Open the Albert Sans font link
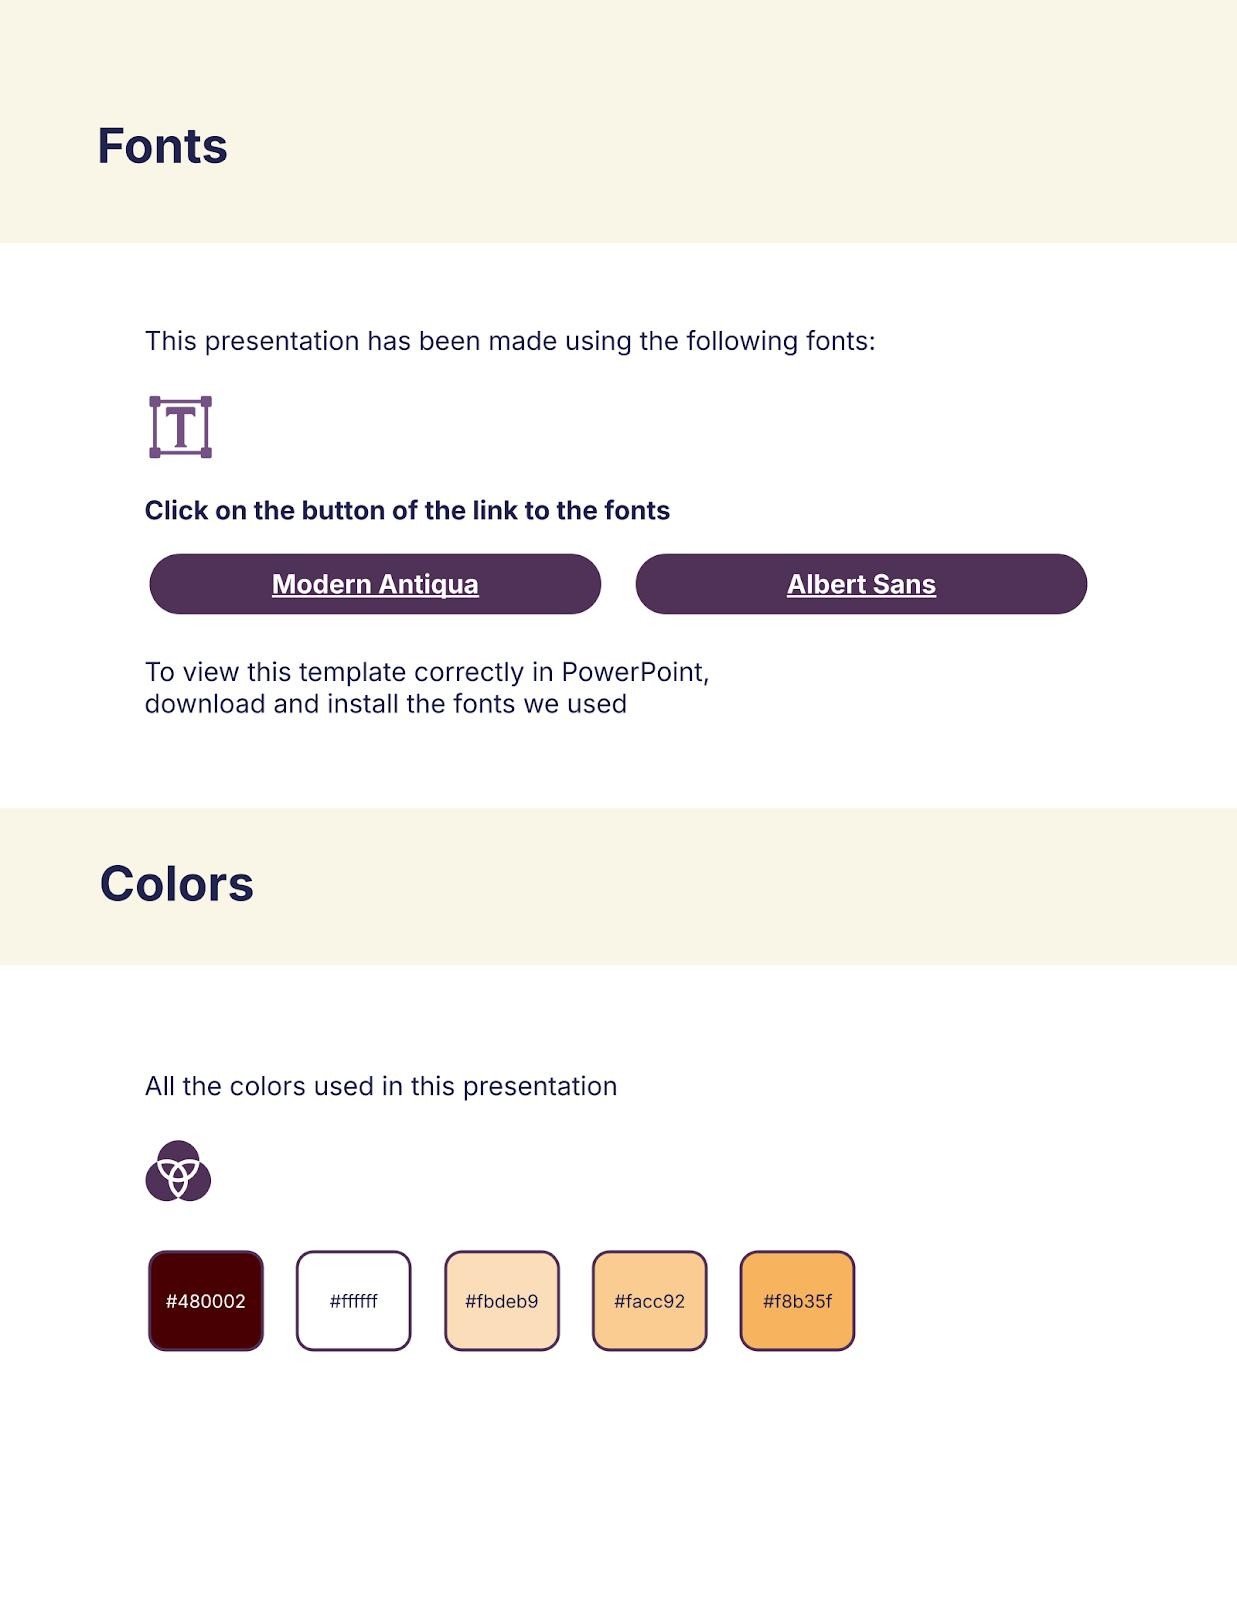 pyautogui.click(x=861, y=584)
